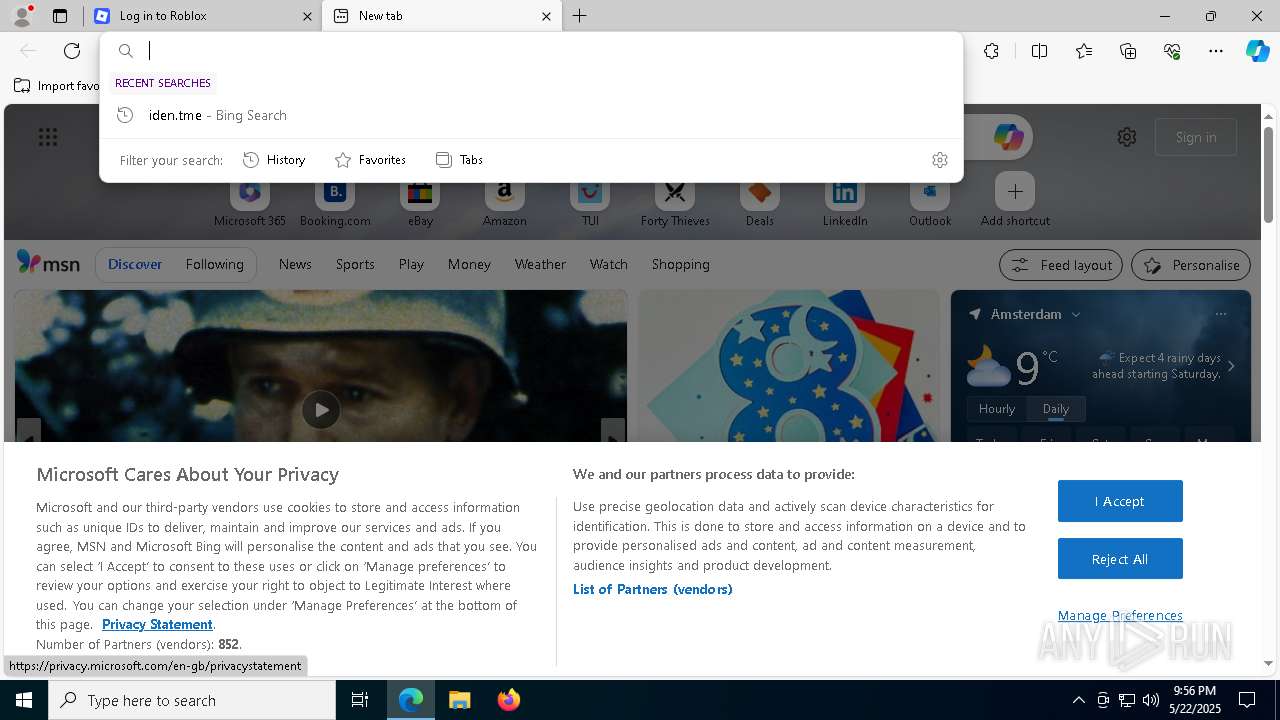Screen dimensions: 1280x720
Task: Launch Firefox from the taskbar
Action: (509, 700)
